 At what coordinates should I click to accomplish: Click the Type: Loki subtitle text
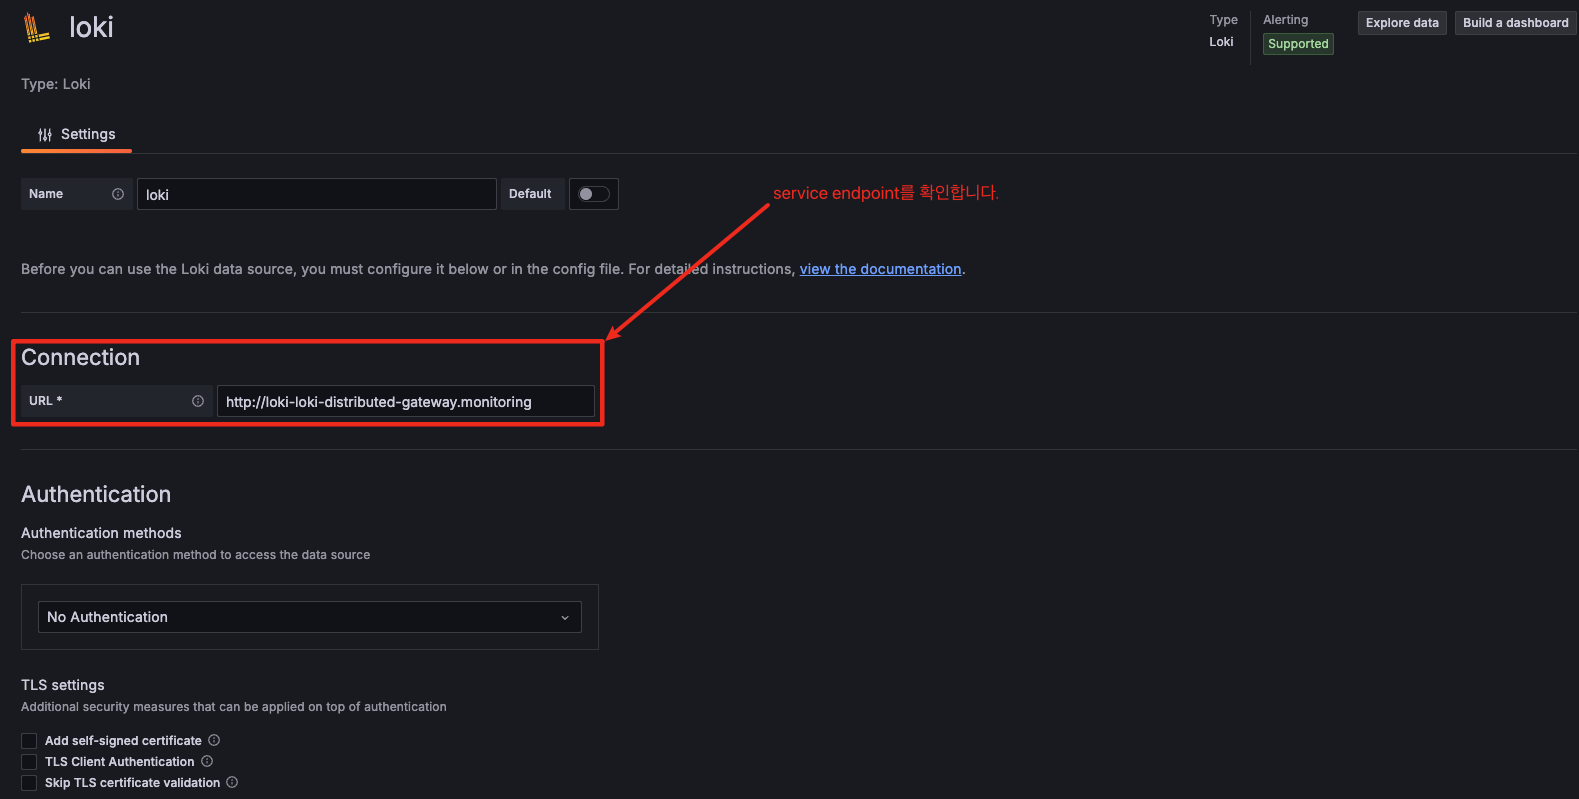(x=56, y=84)
